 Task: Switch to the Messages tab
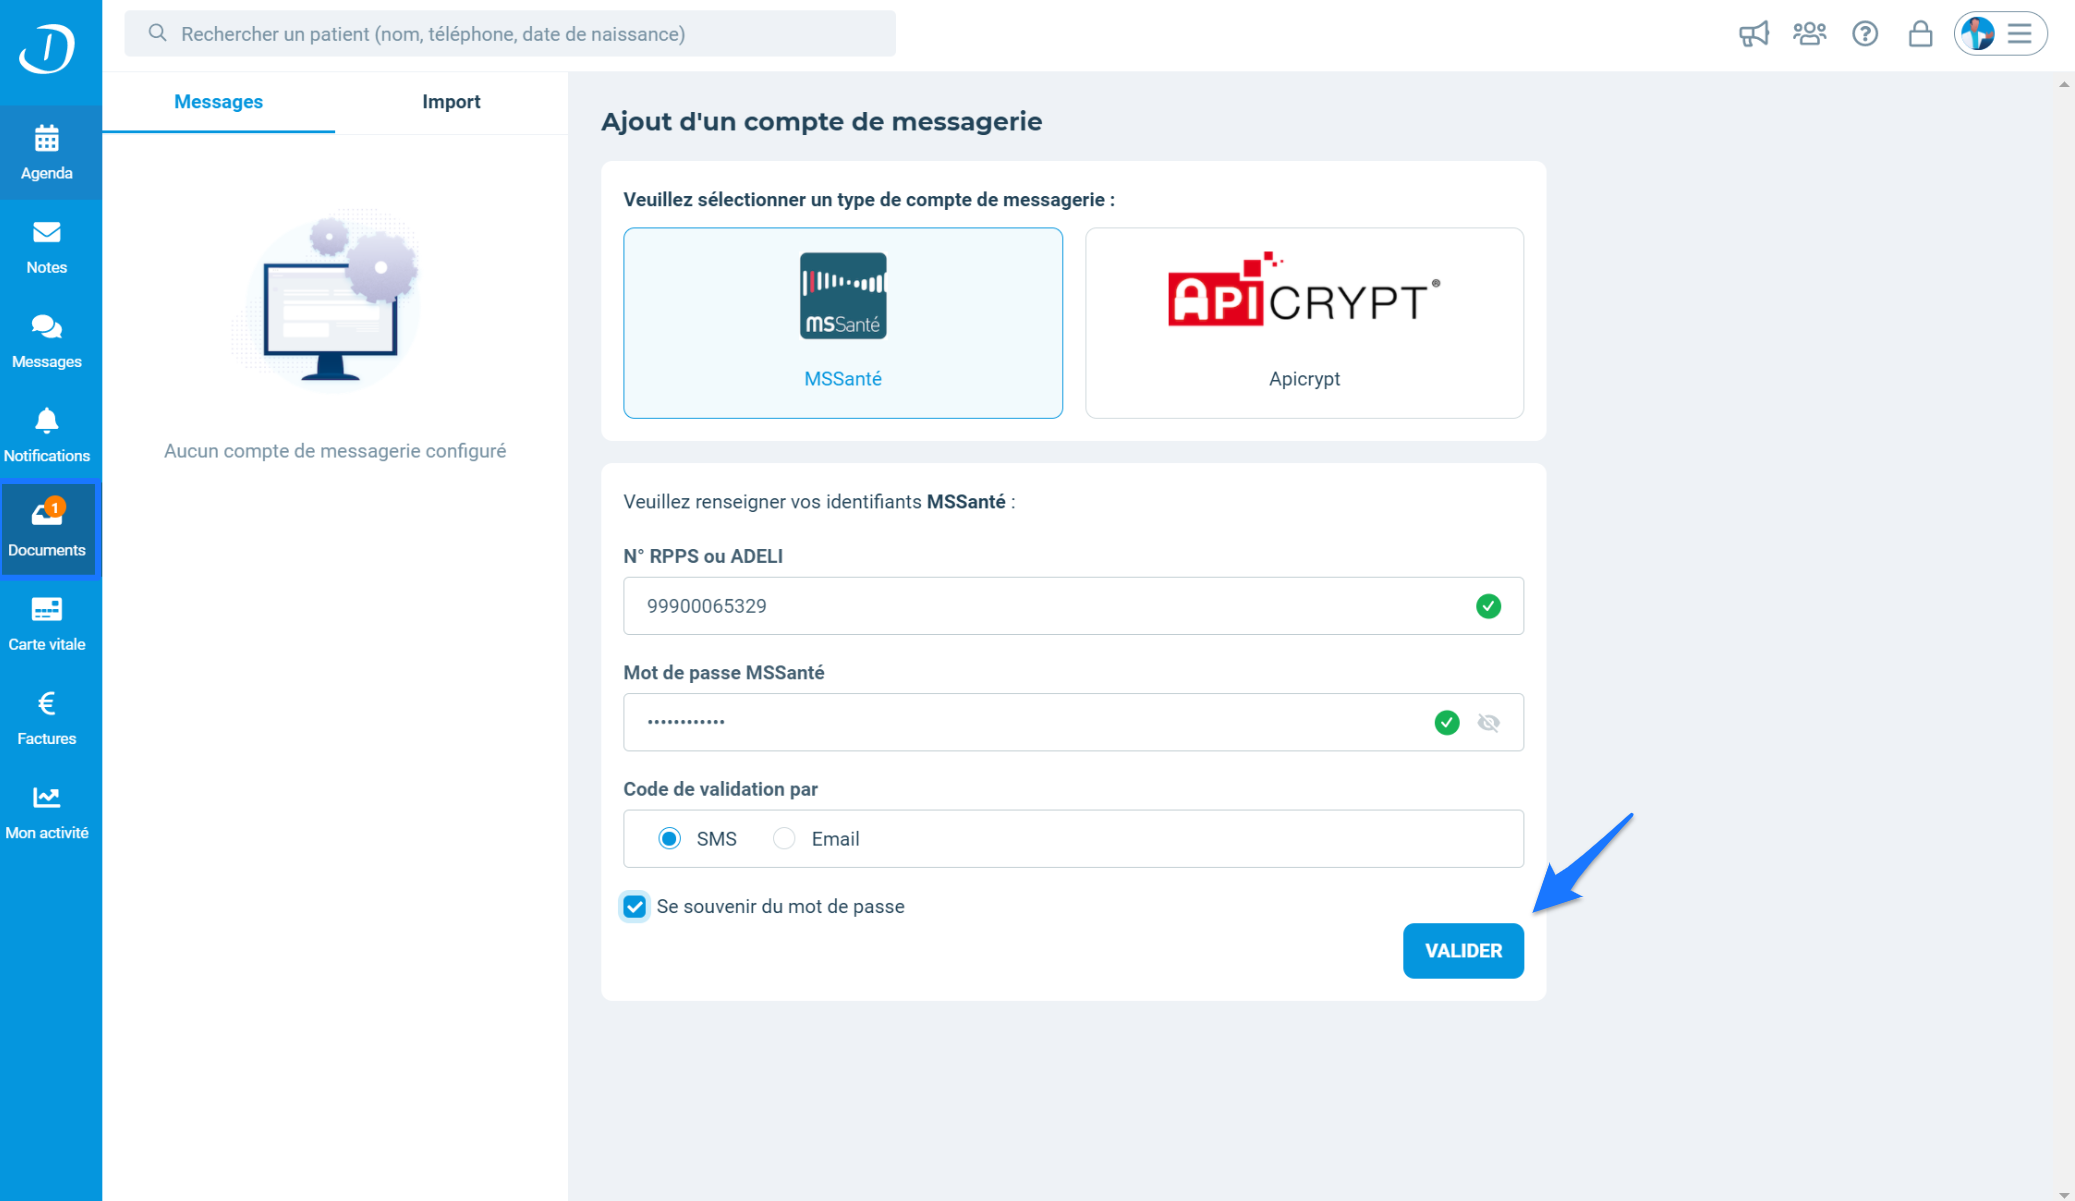point(218,102)
